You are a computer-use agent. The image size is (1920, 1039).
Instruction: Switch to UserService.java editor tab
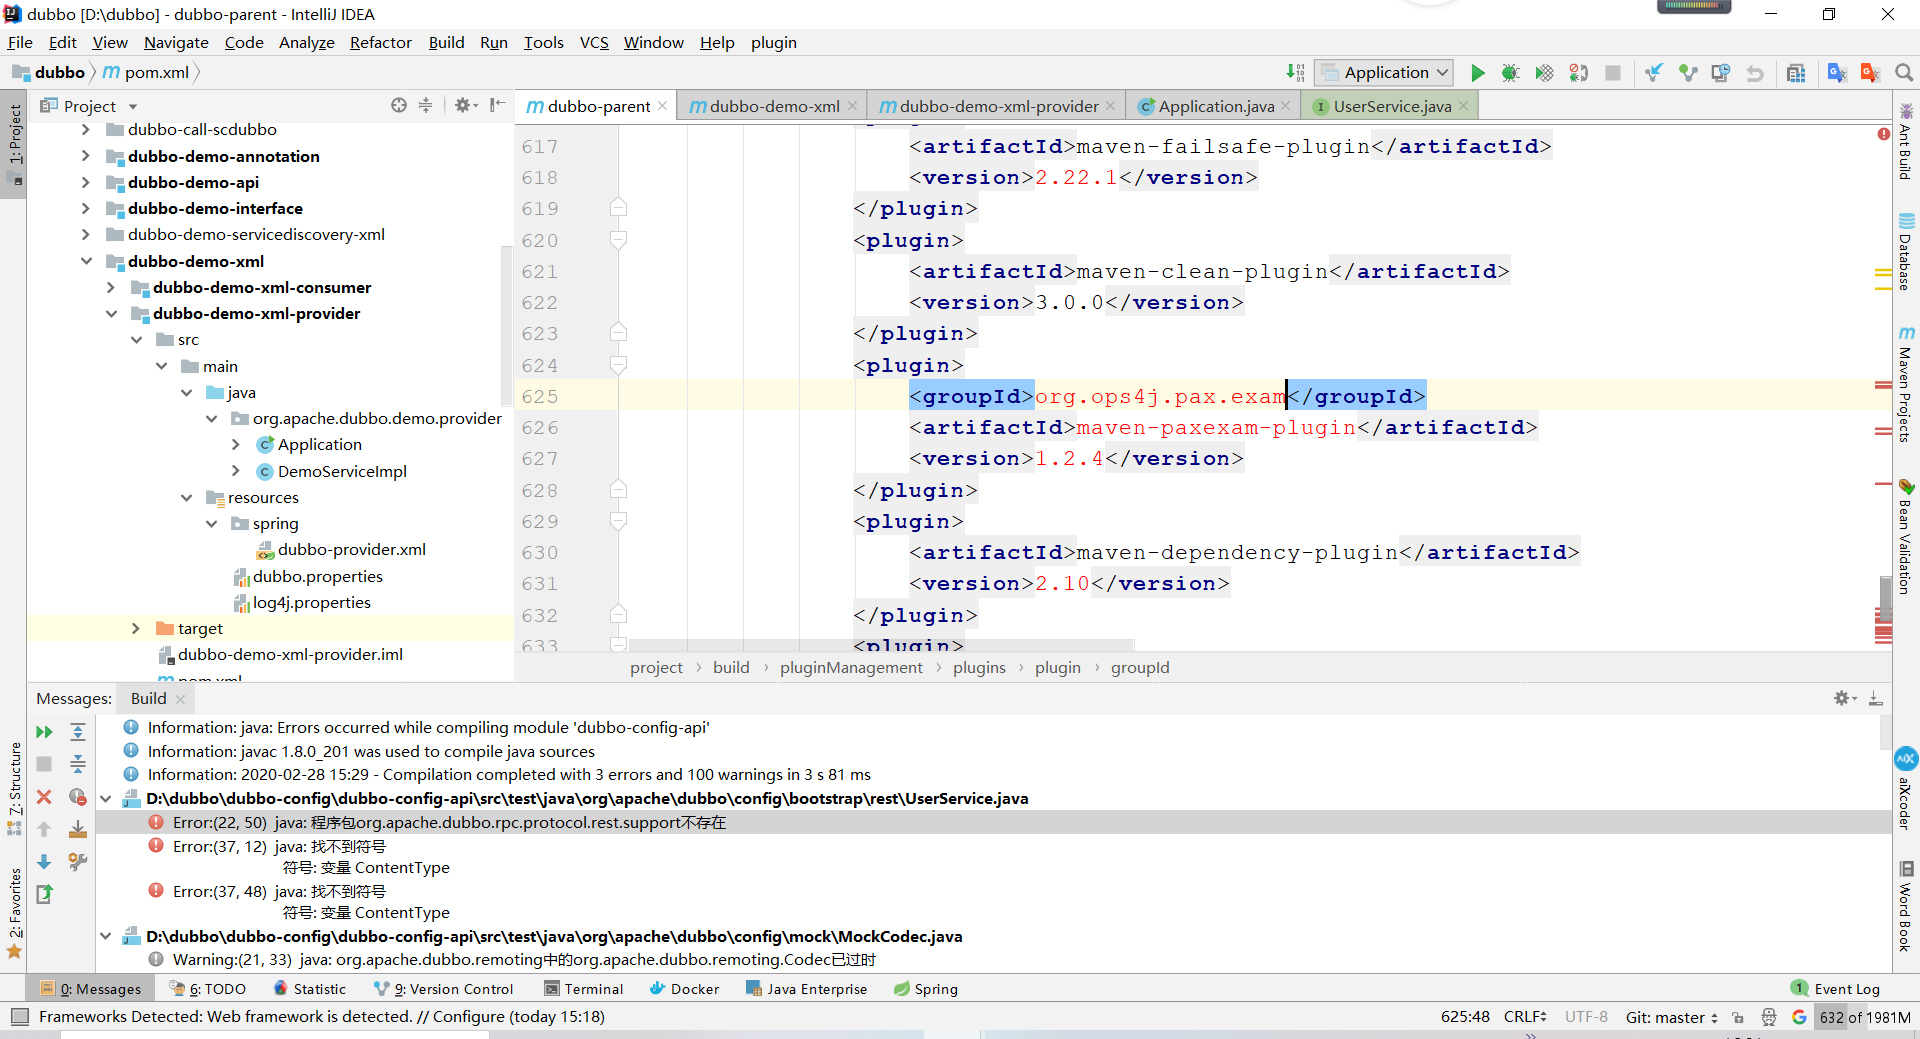click(1391, 106)
